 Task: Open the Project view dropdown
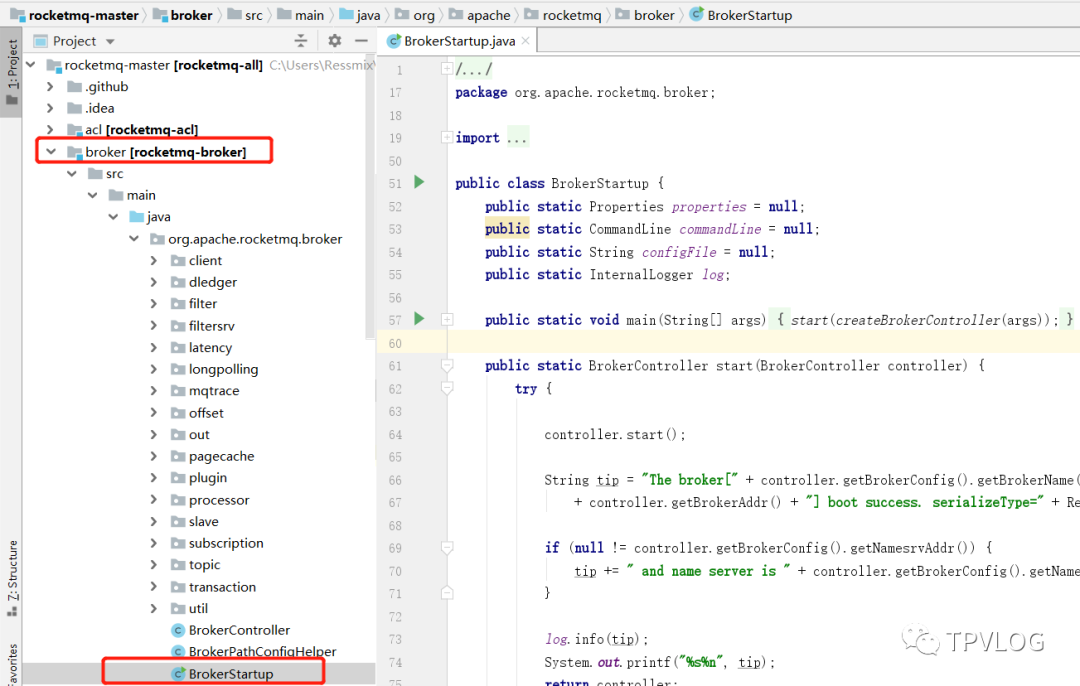[x=110, y=41]
